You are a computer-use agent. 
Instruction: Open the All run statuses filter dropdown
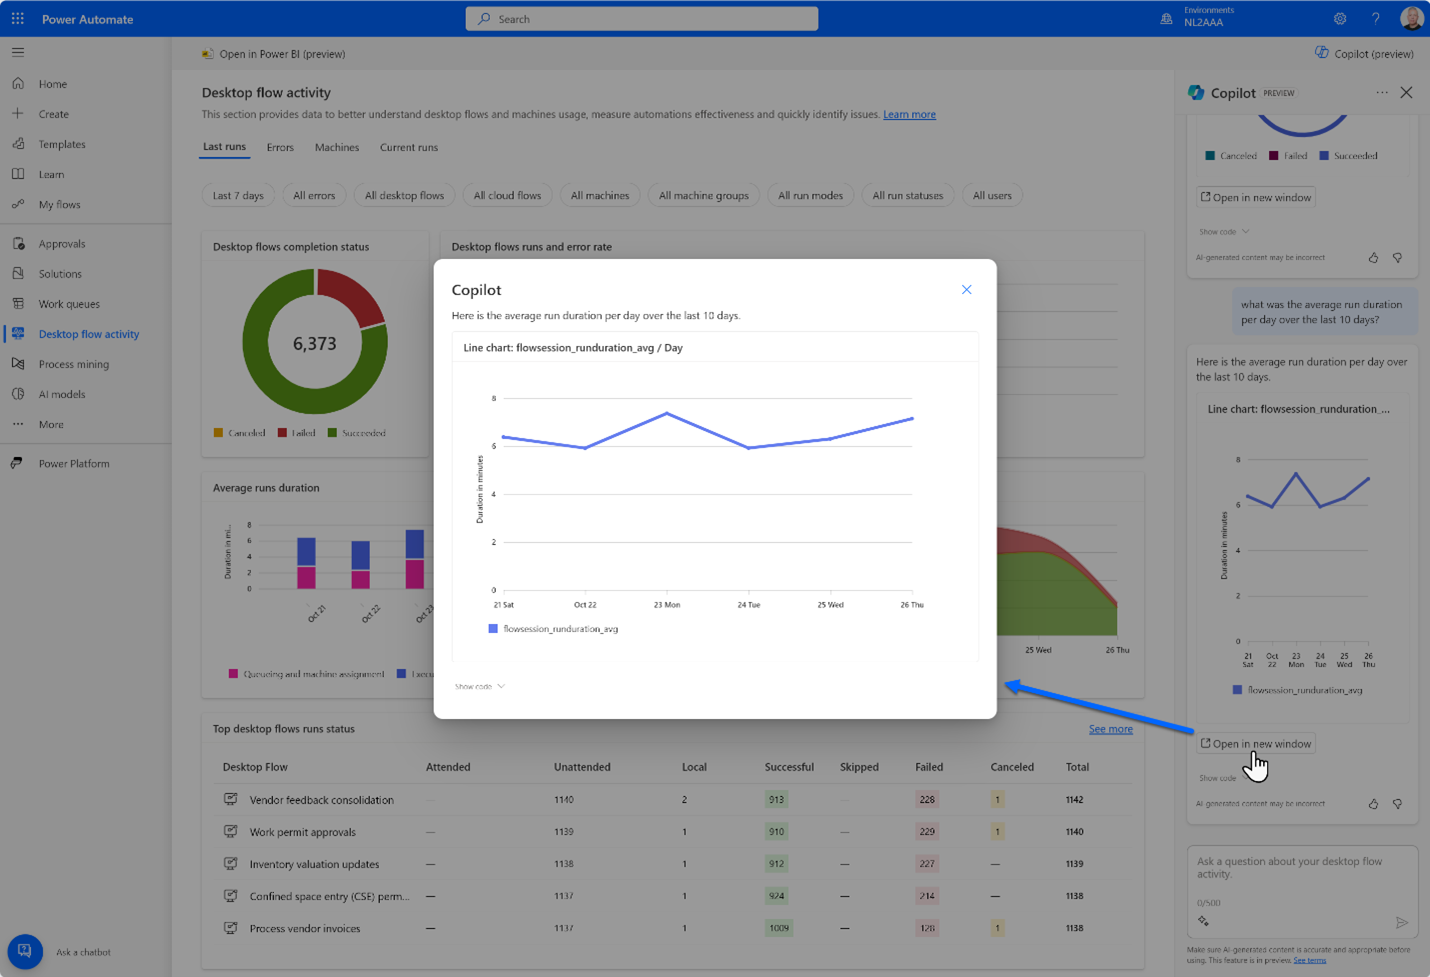pos(907,195)
